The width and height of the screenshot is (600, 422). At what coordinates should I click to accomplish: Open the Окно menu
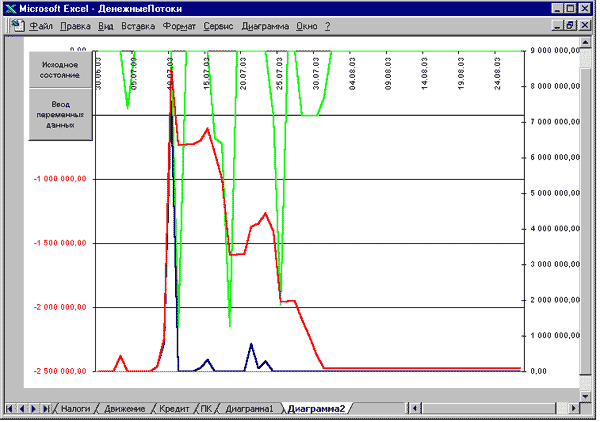pyautogui.click(x=307, y=26)
